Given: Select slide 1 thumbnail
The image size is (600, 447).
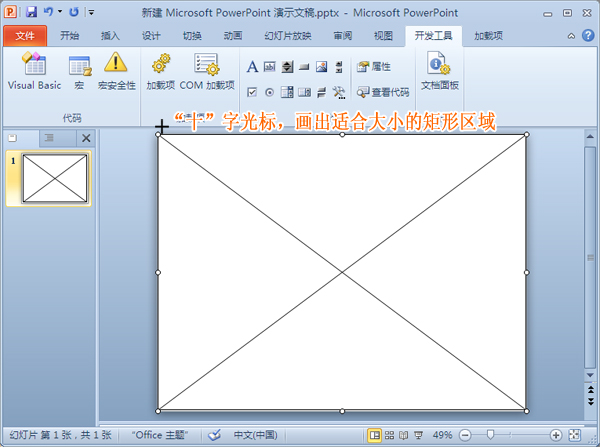Looking at the screenshot, I should coord(55,178).
